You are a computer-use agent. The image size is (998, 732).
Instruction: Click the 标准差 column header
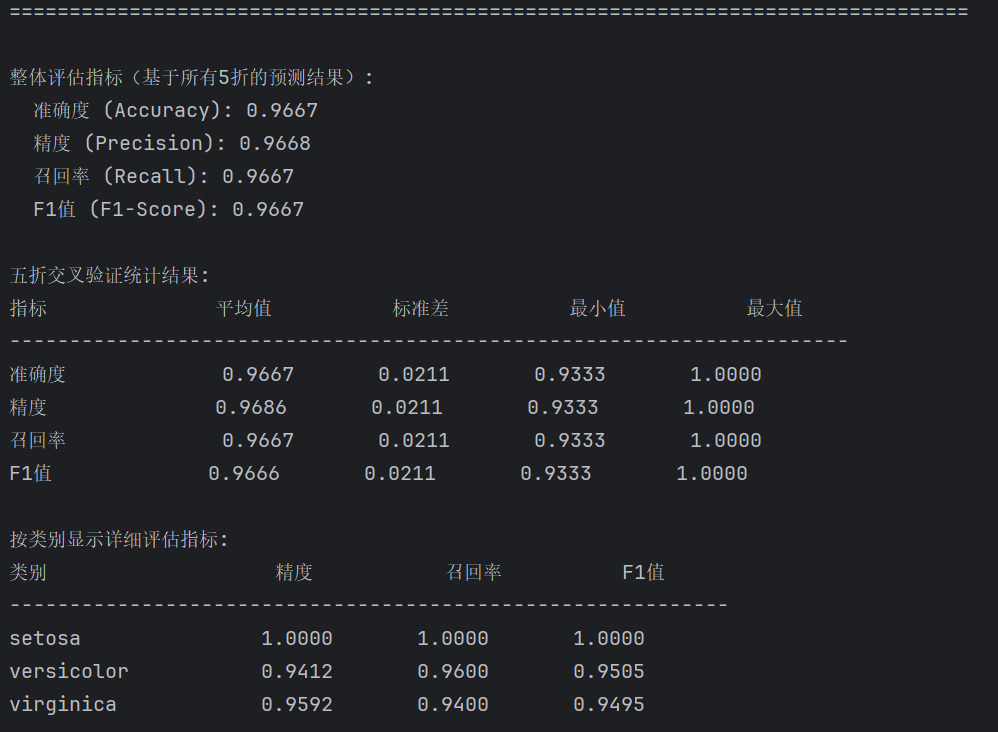click(421, 309)
